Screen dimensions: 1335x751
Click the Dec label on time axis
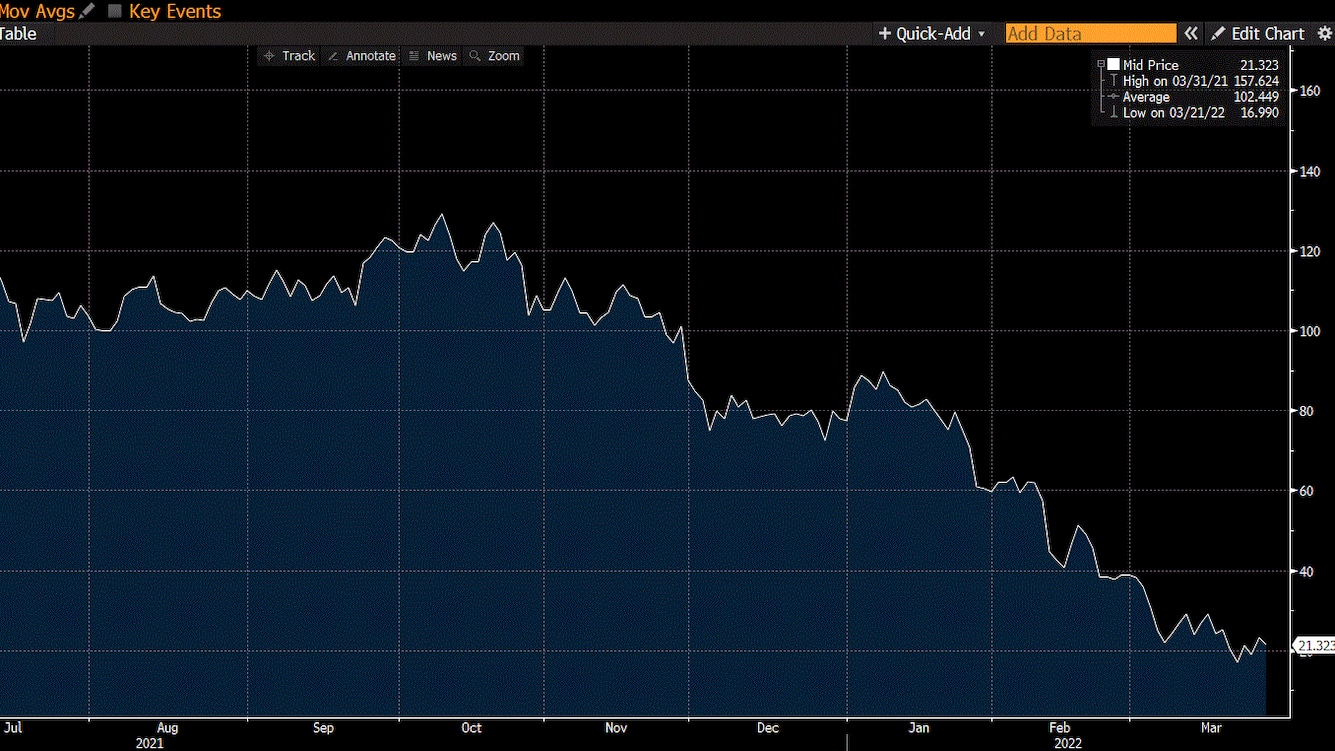pyautogui.click(x=767, y=728)
